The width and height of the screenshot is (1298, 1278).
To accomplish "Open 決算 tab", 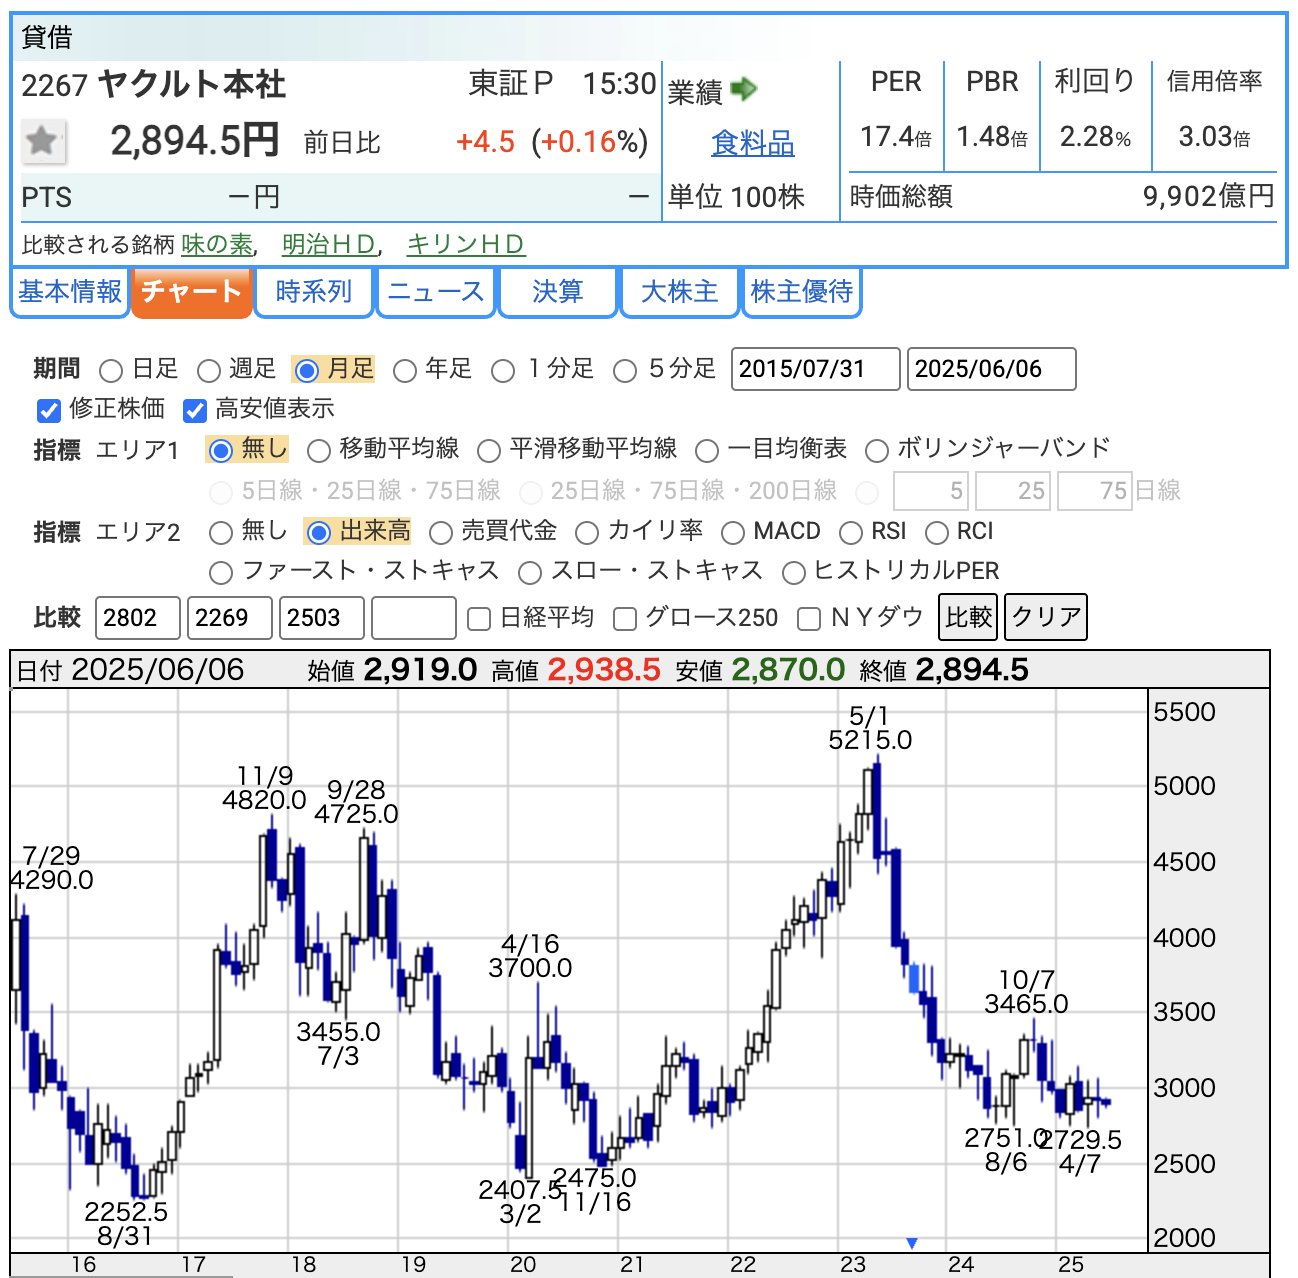I will (558, 292).
